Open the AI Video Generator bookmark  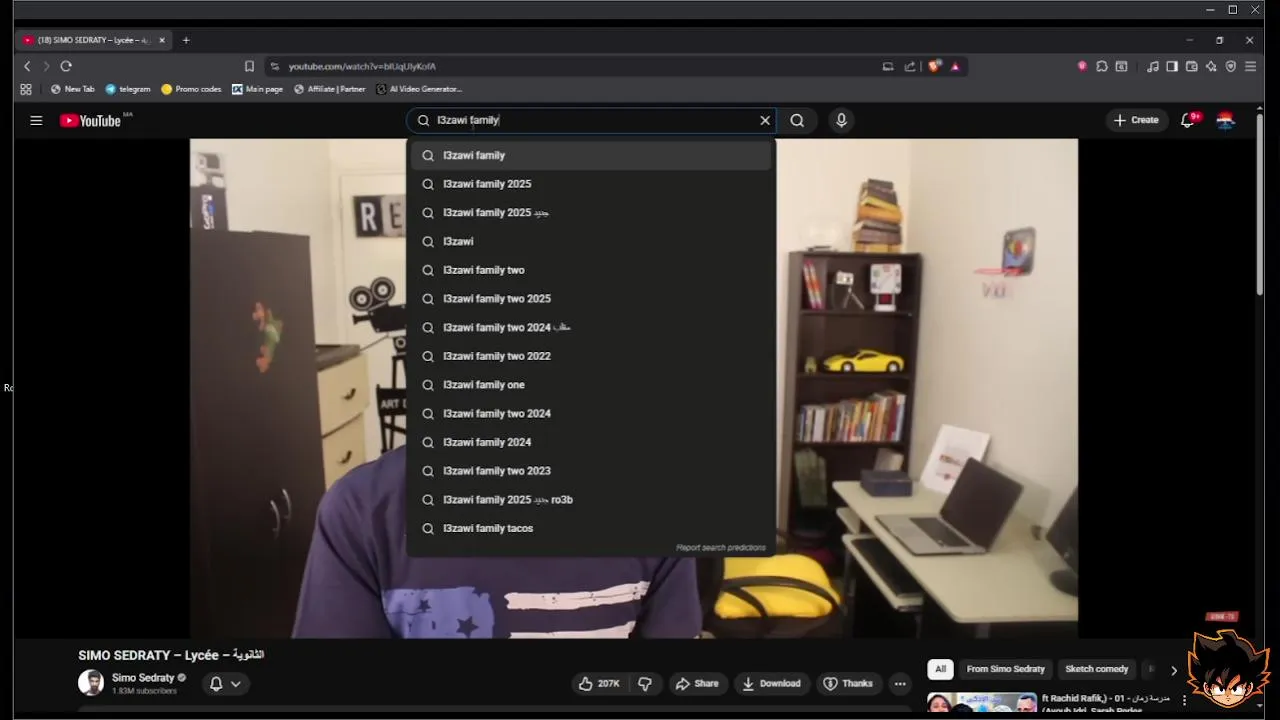[x=419, y=89]
